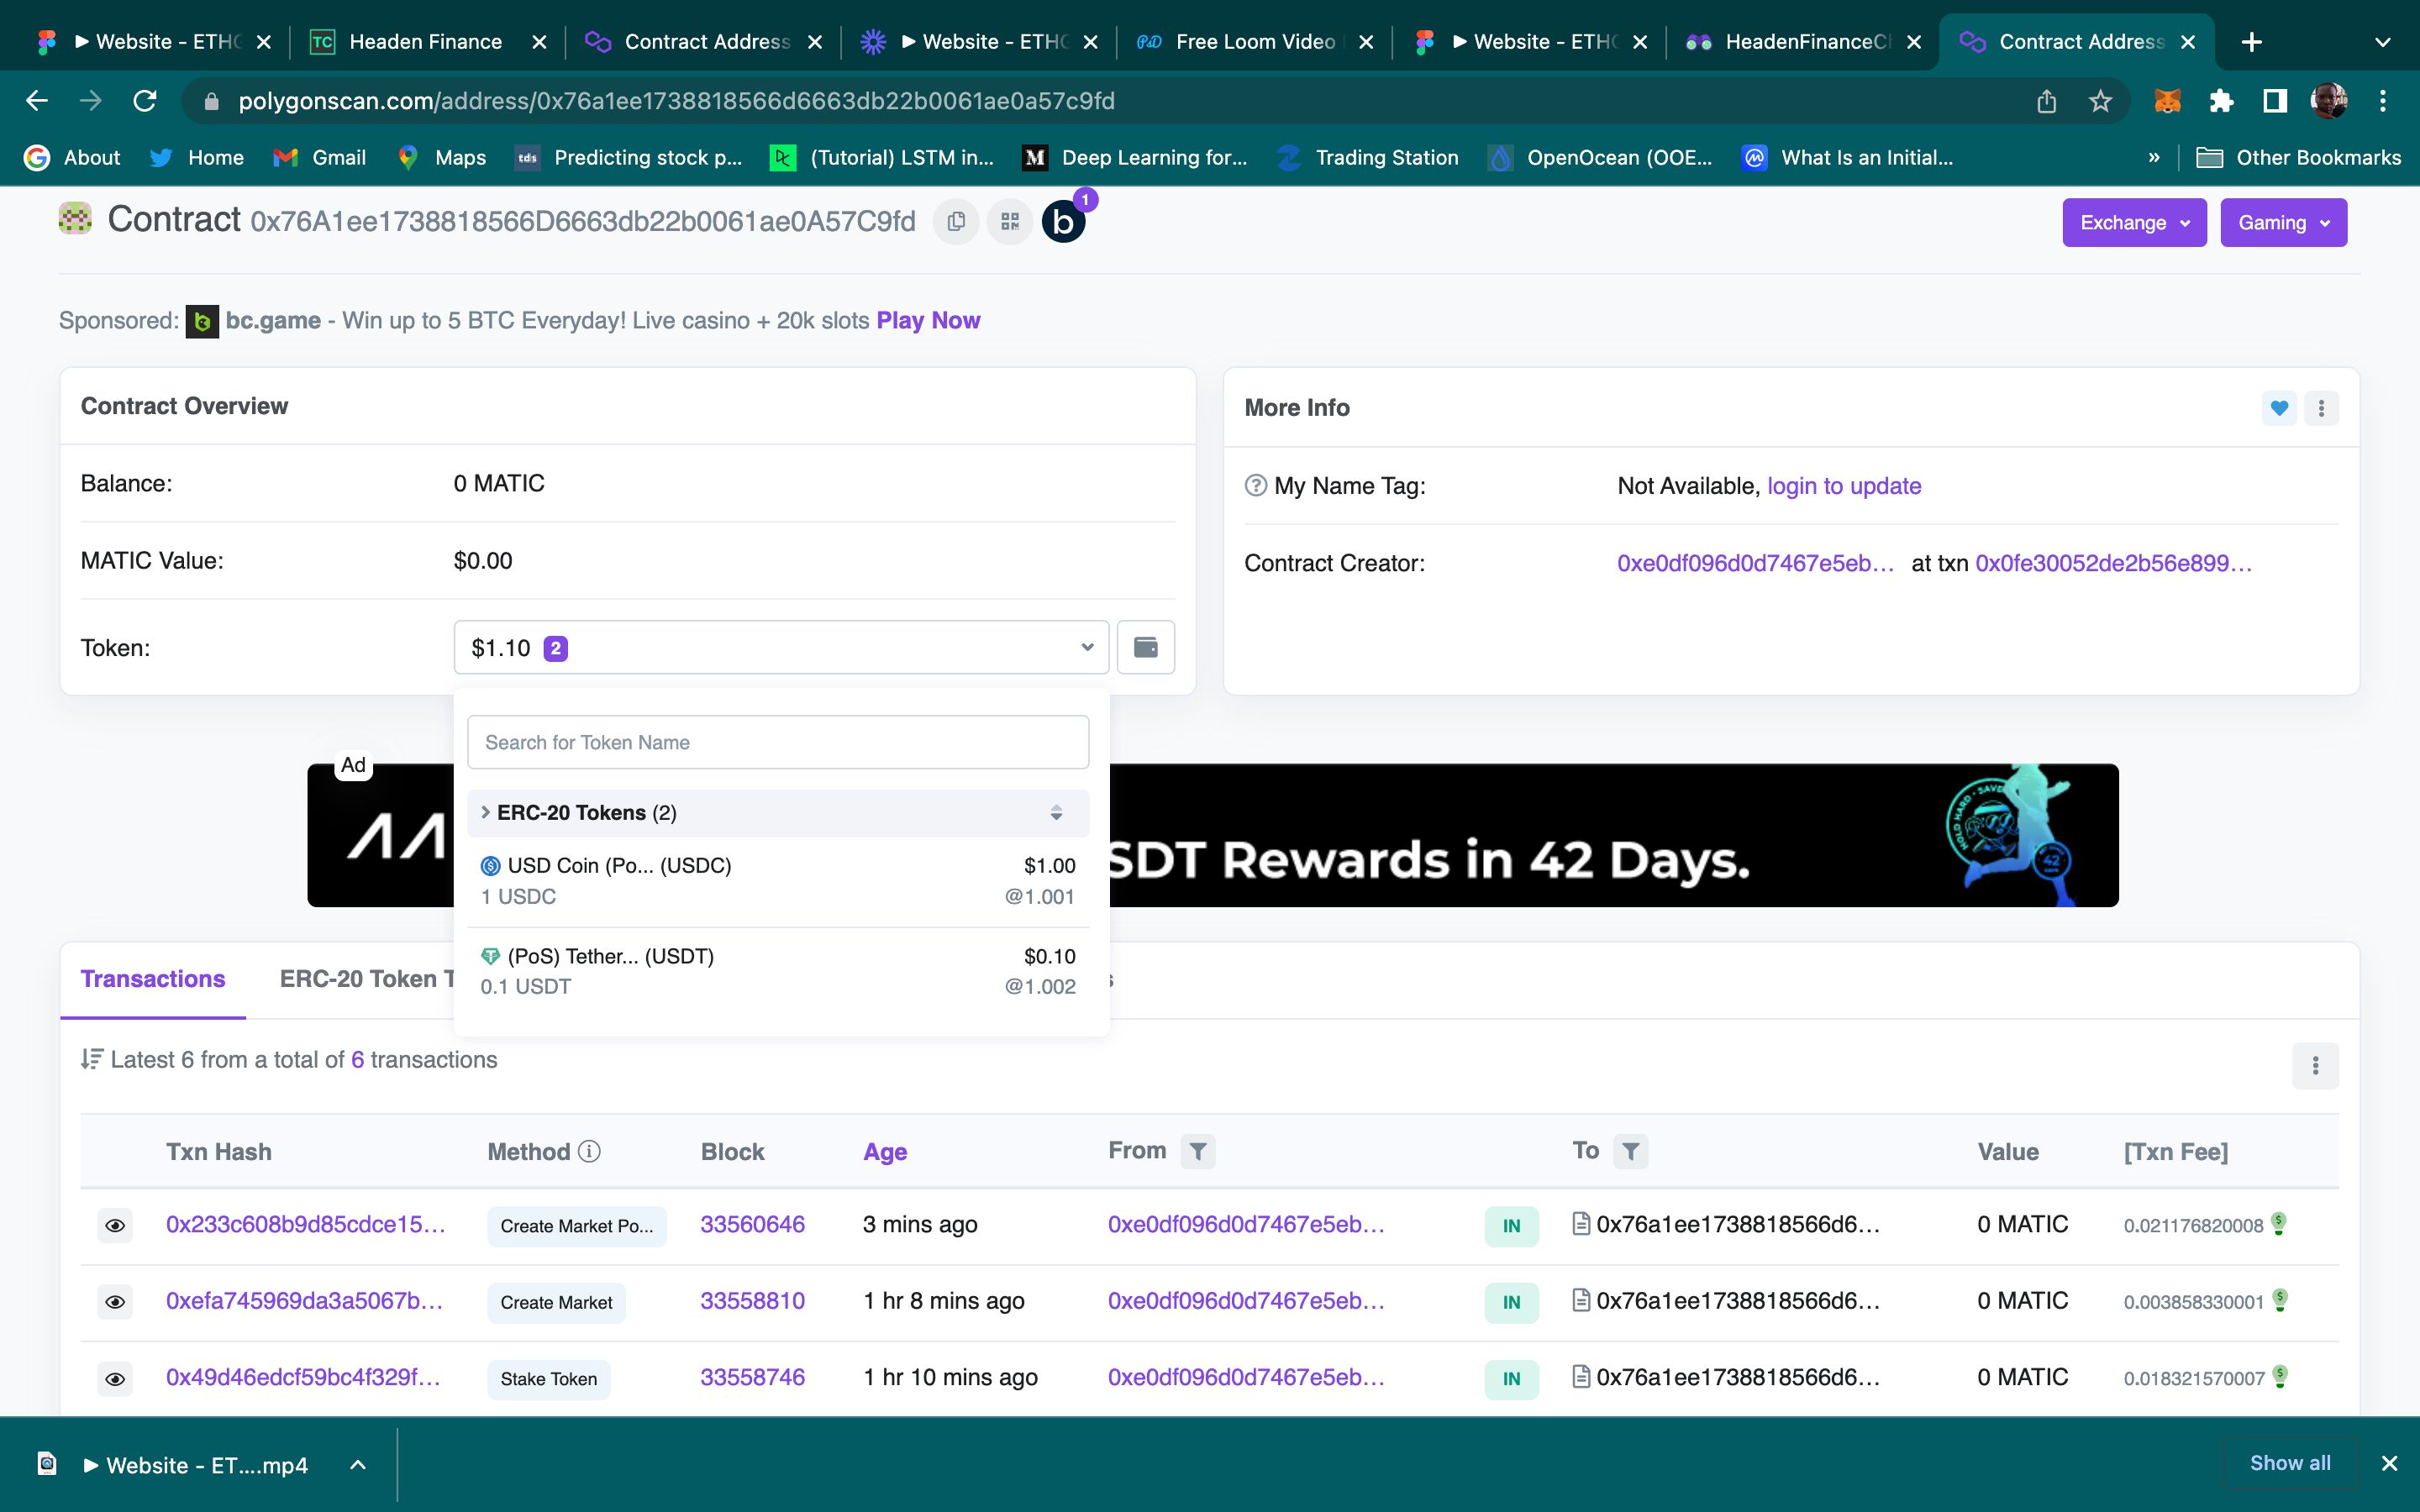The image size is (2420, 1512).
Task: Open wallet token holdings icon next to Token dropdown
Action: (x=1145, y=647)
